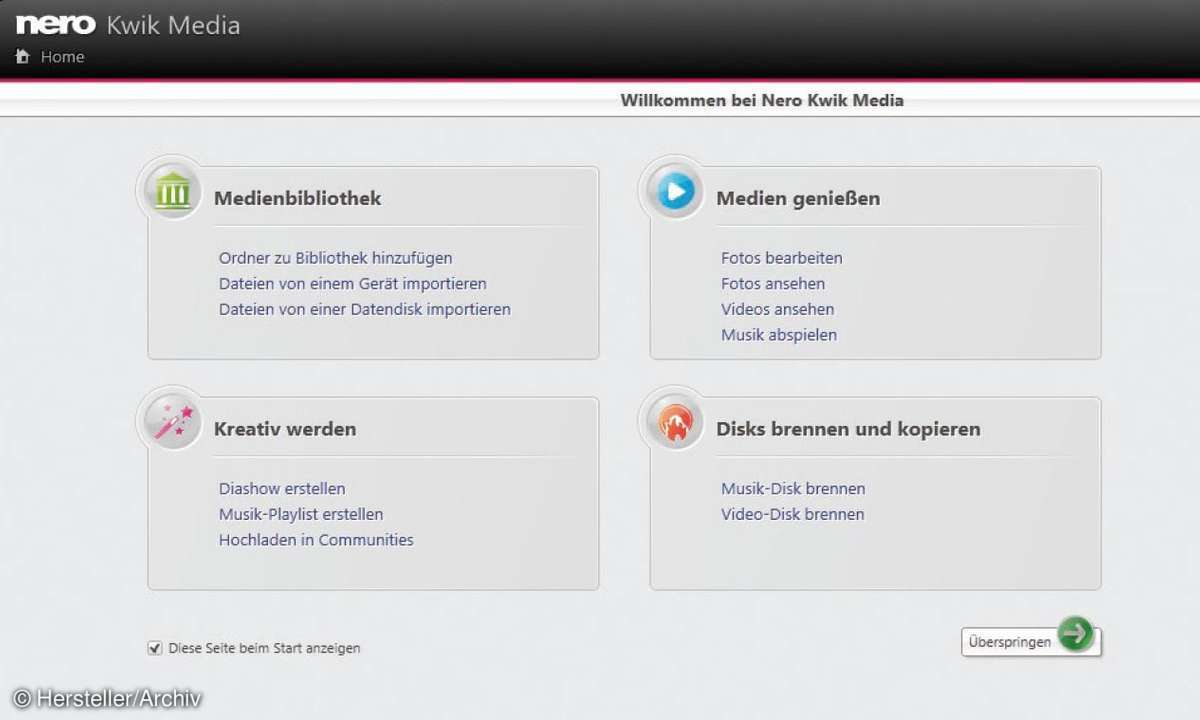Open 'Hochladen in Communities' link
Viewport: 1200px width, 720px height.
pyautogui.click(x=316, y=540)
